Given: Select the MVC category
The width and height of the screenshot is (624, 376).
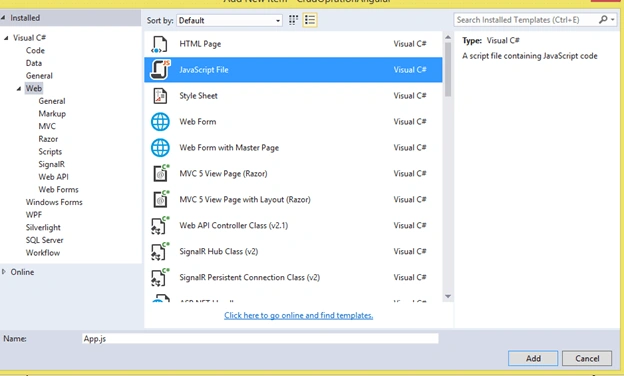Looking at the screenshot, I should (47, 126).
